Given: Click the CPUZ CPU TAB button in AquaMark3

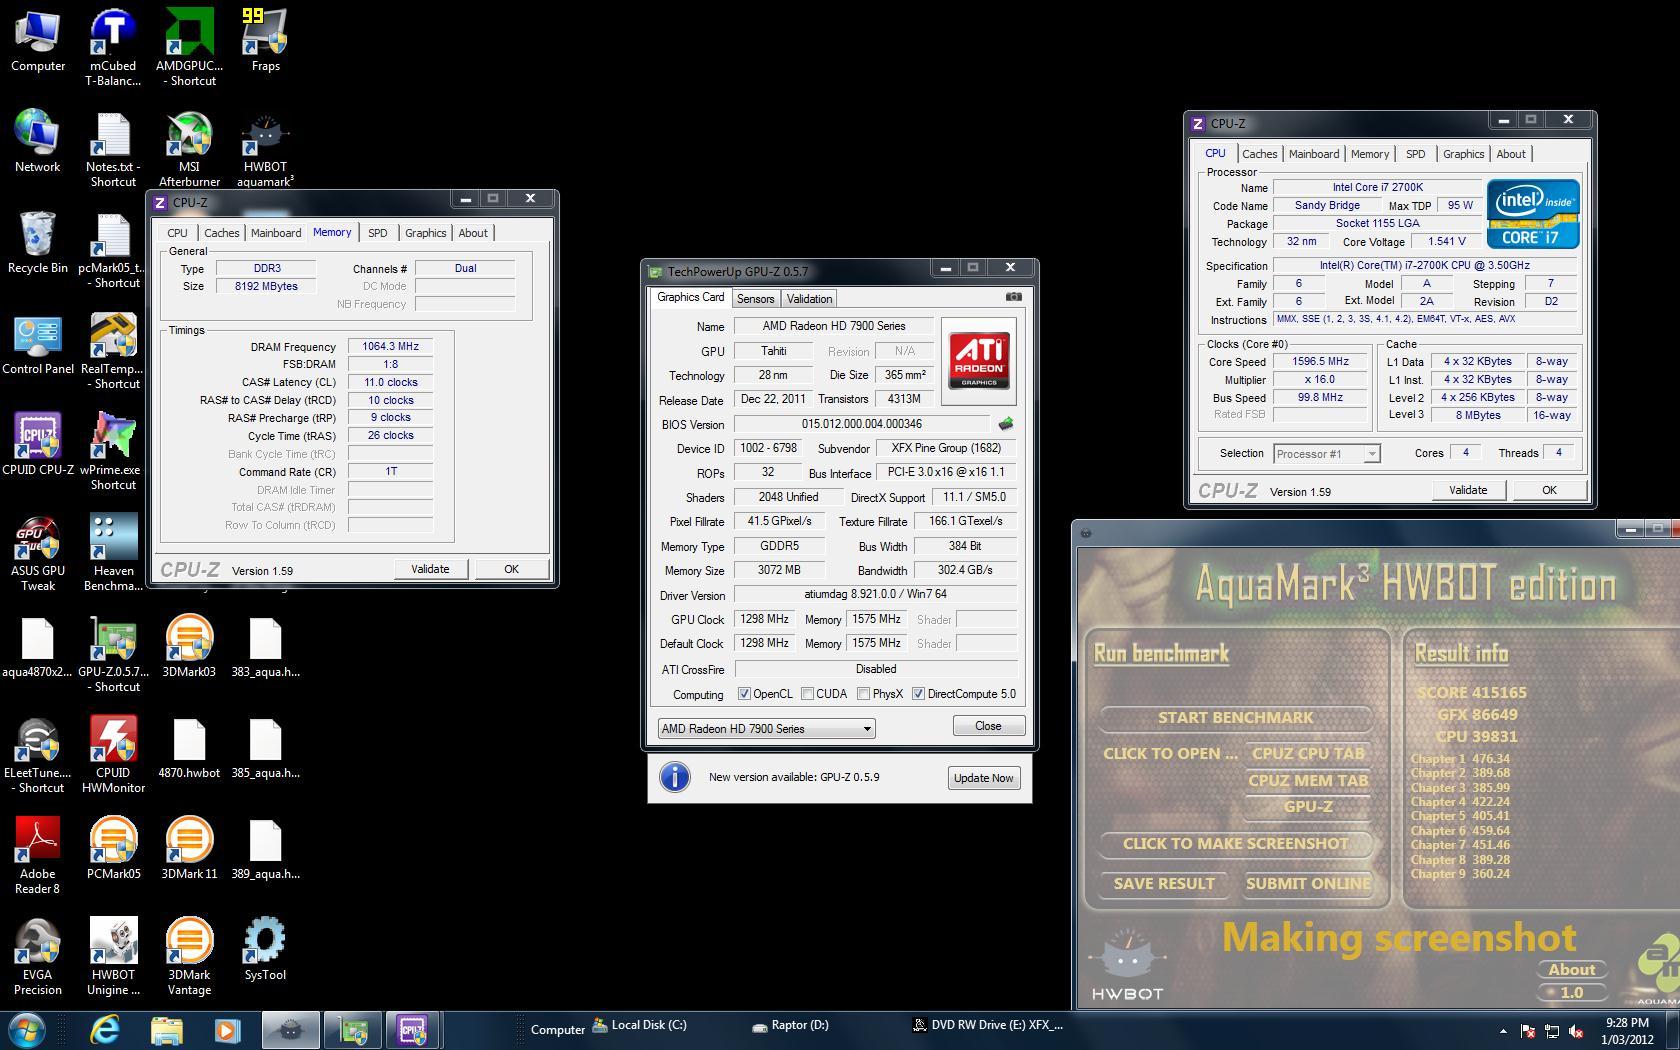Looking at the screenshot, I should point(1308,754).
